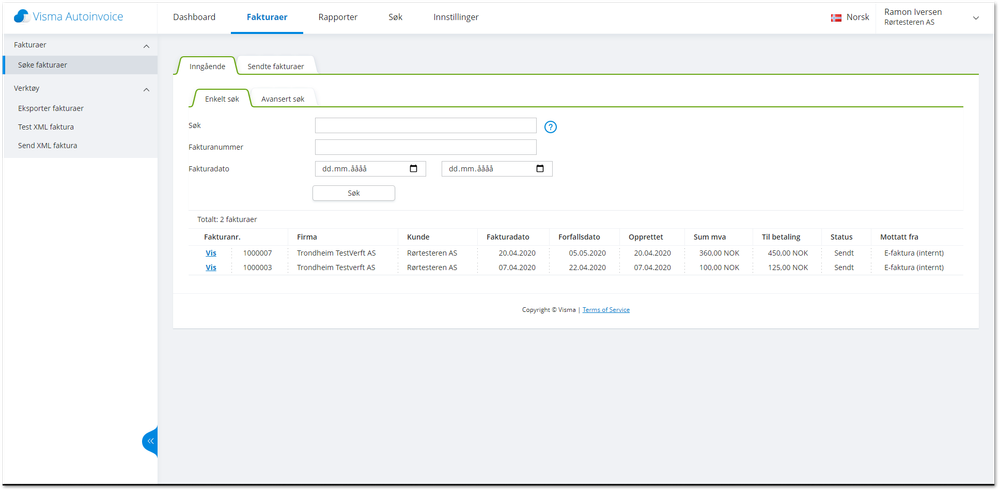Screen dimensions: 999x490
Task: Collapse the Verktøy sidebar section
Action: coord(146,90)
